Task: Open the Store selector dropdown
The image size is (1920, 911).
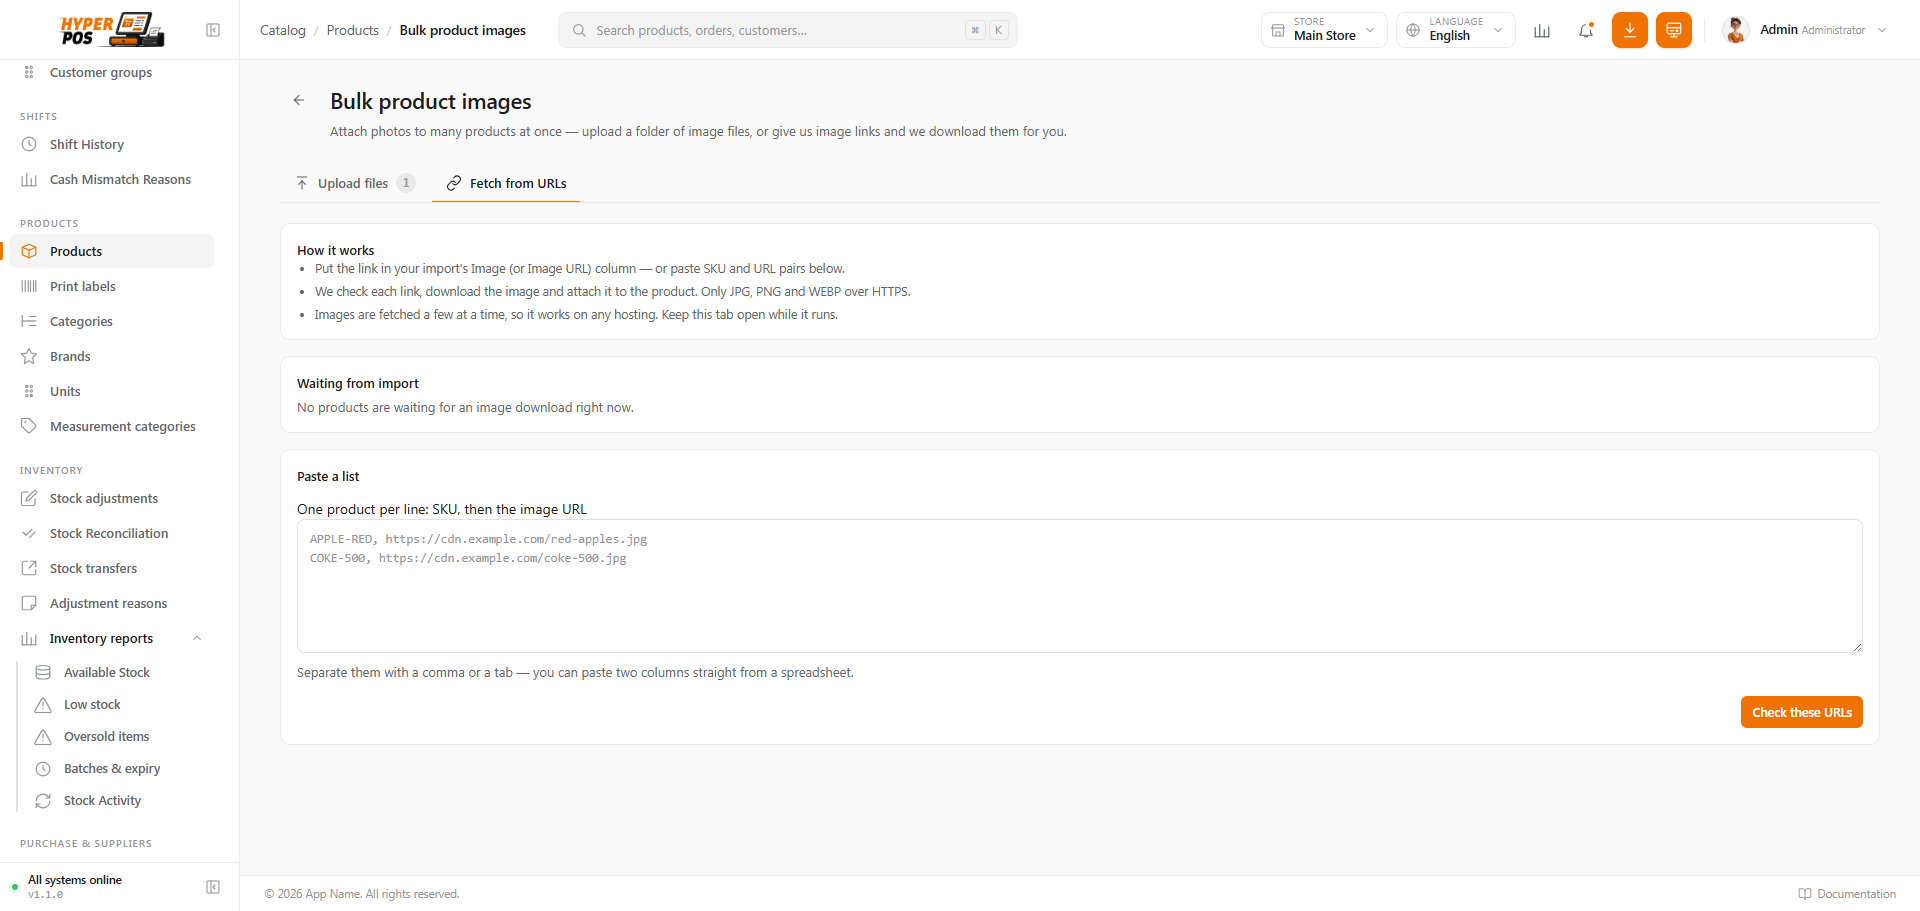Action: [1324, 30]
